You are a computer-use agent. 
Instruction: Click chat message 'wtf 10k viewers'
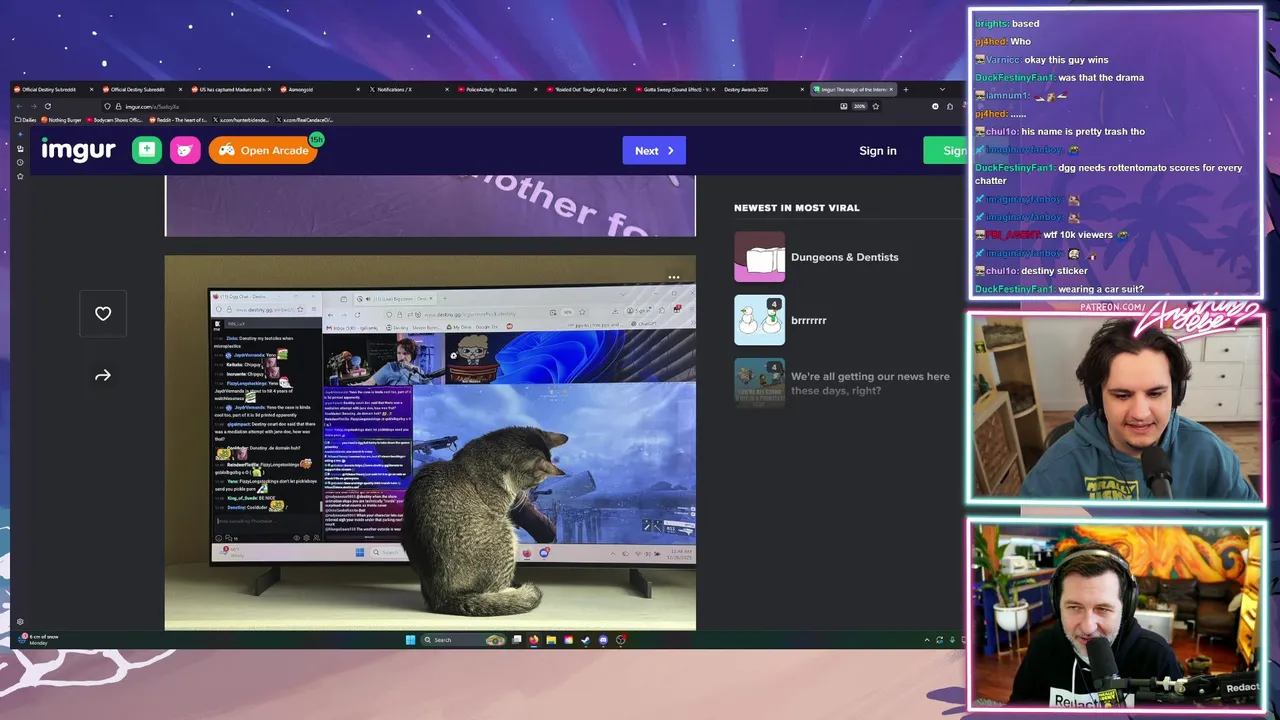point(1078,235)
